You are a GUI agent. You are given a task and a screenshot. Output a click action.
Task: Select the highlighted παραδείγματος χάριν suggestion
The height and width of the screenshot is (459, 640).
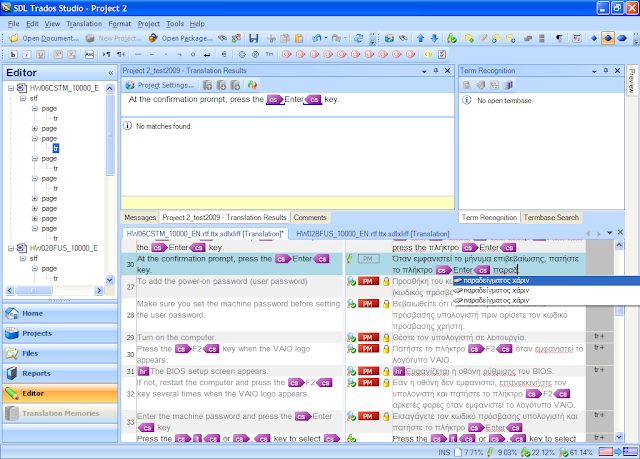coord(546,280)
